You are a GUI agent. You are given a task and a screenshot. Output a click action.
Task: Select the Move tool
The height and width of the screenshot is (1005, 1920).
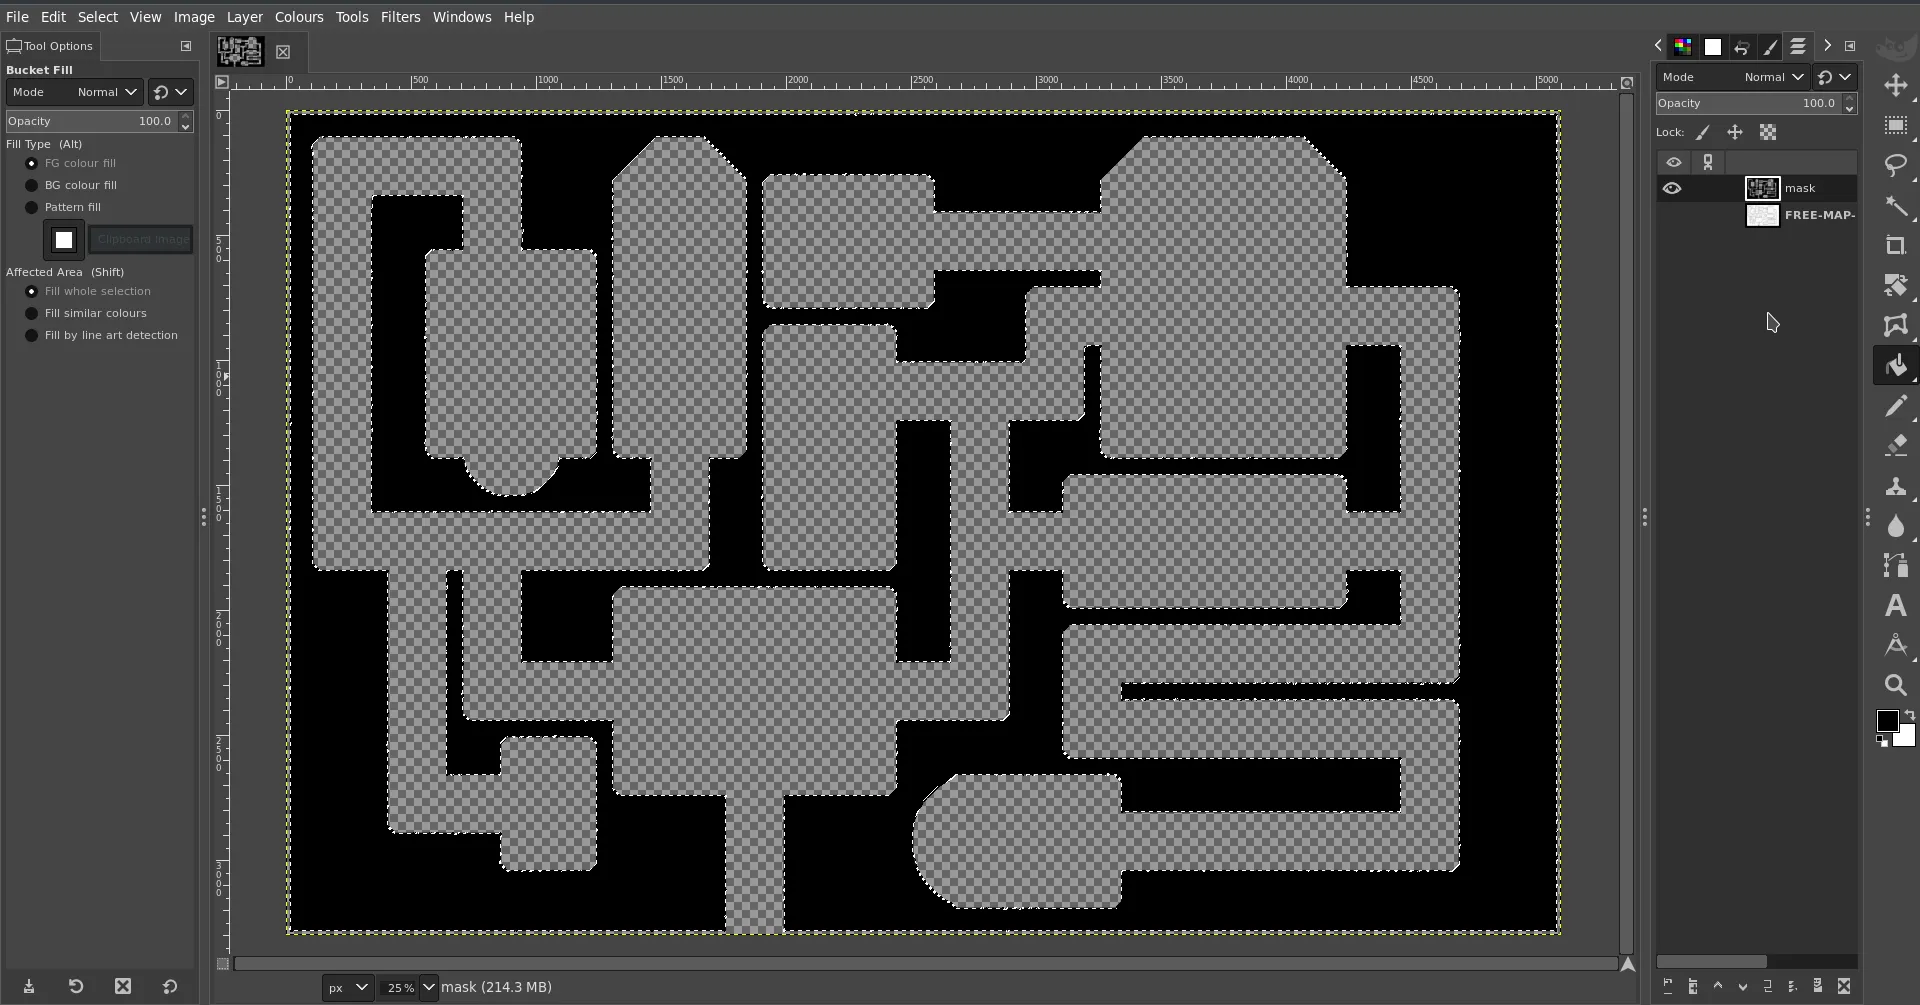coord(1895,86)
